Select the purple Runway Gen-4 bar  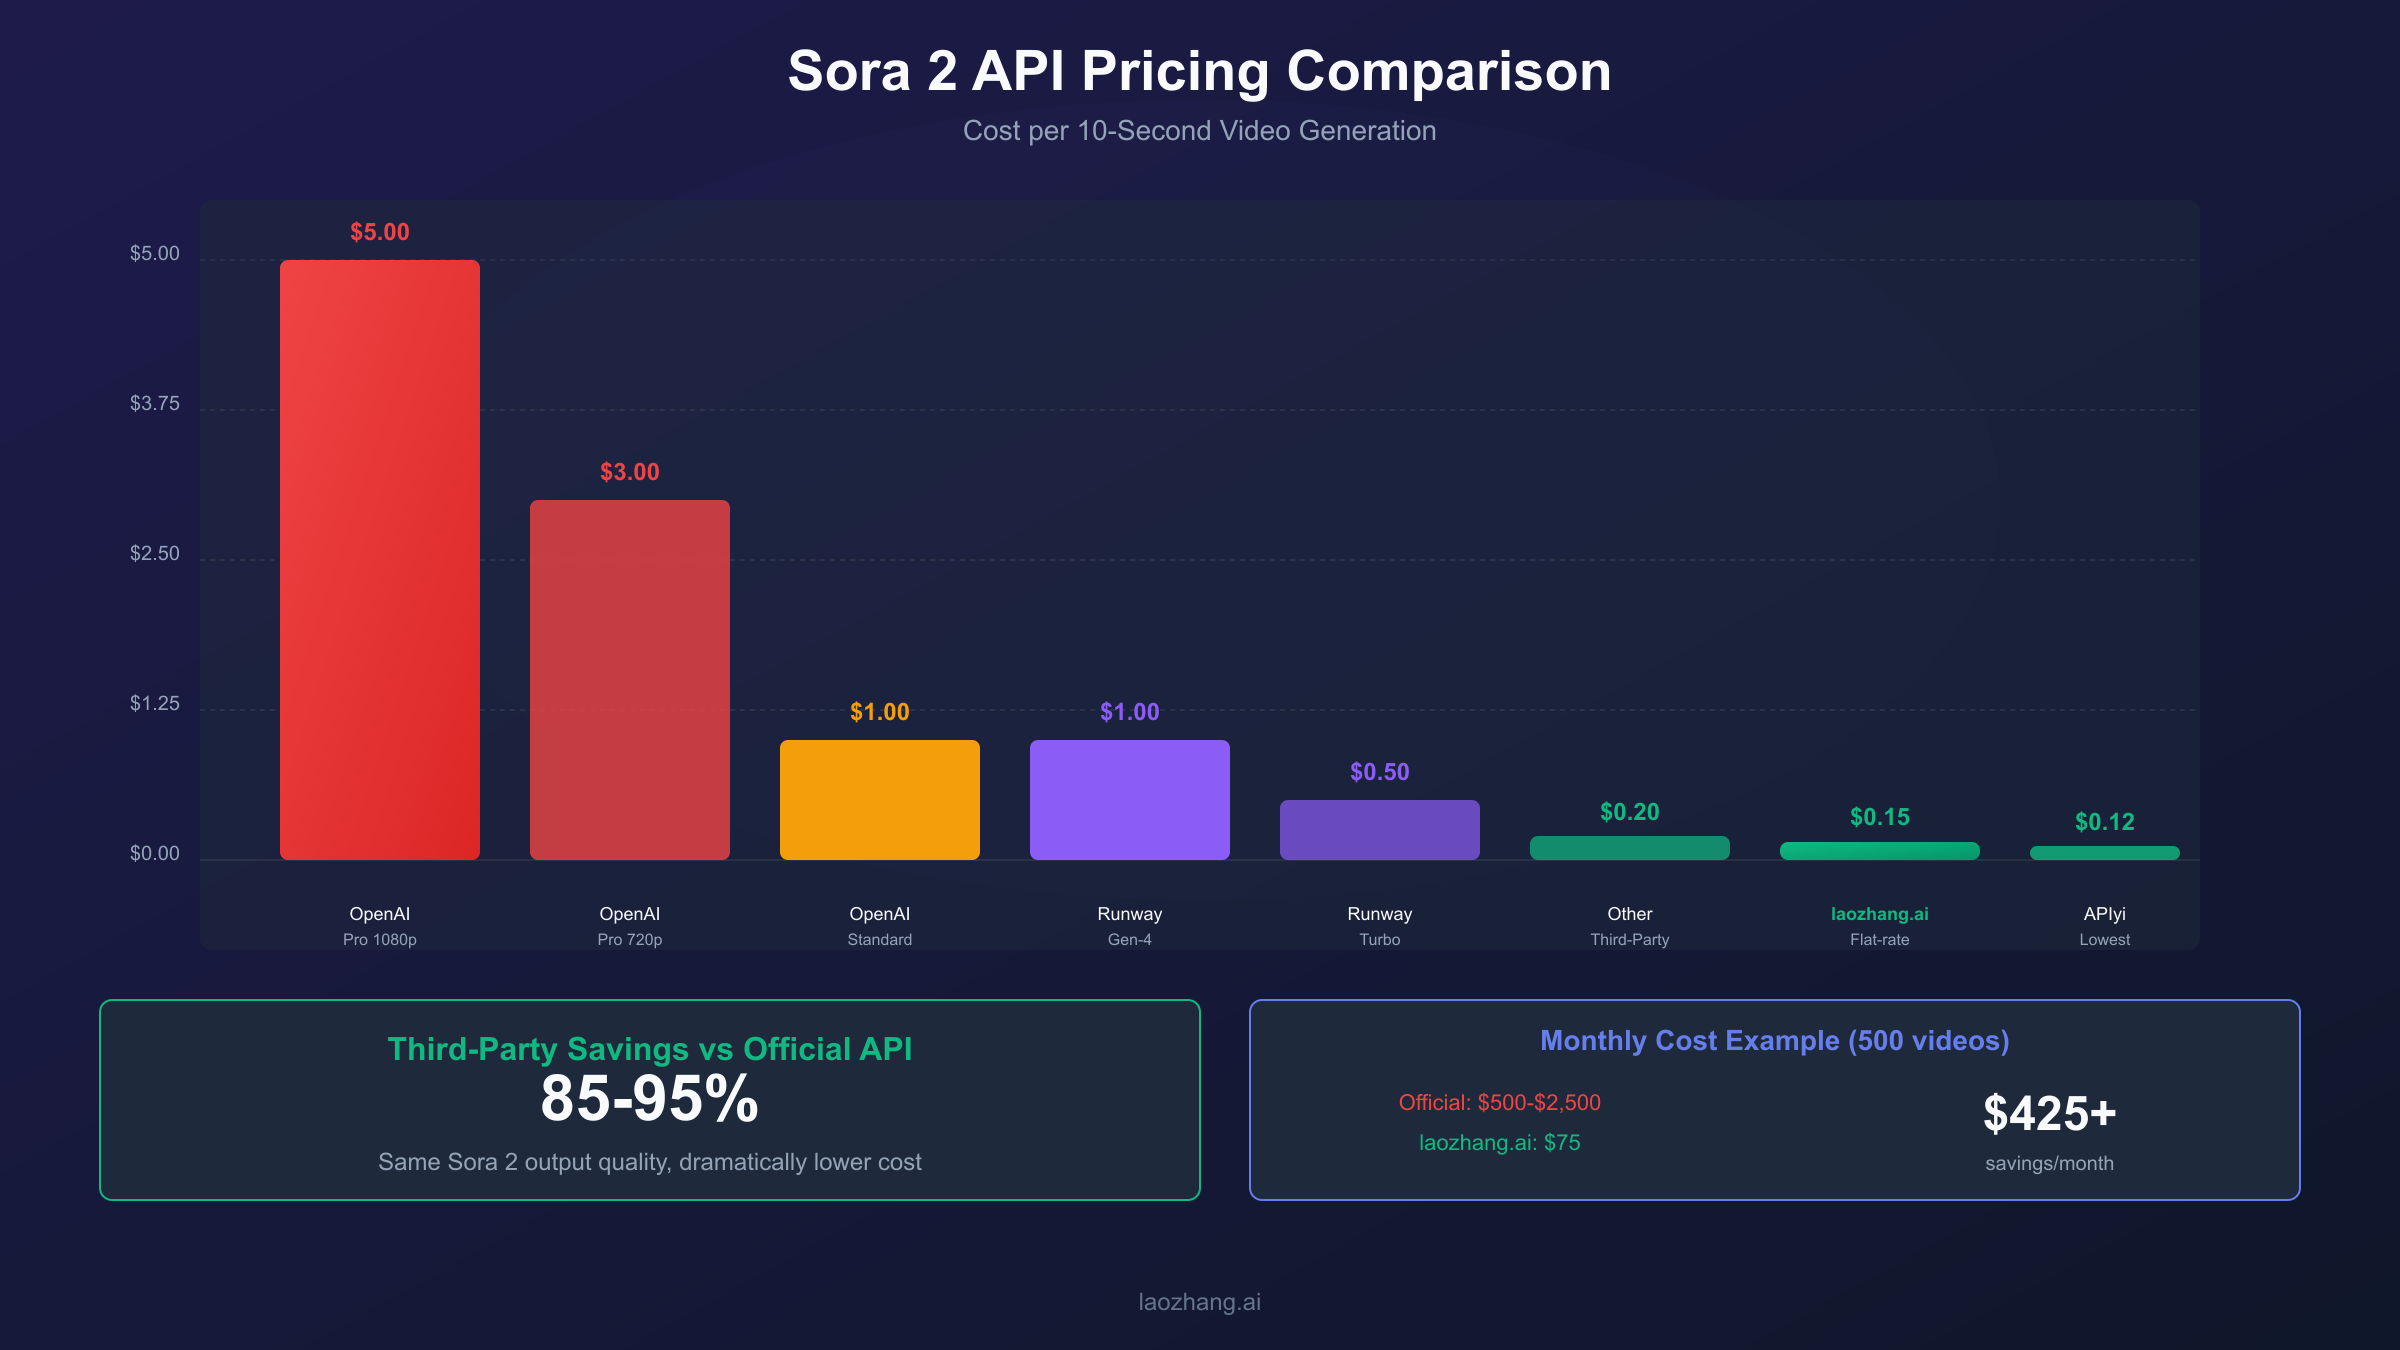(1130, 800)
